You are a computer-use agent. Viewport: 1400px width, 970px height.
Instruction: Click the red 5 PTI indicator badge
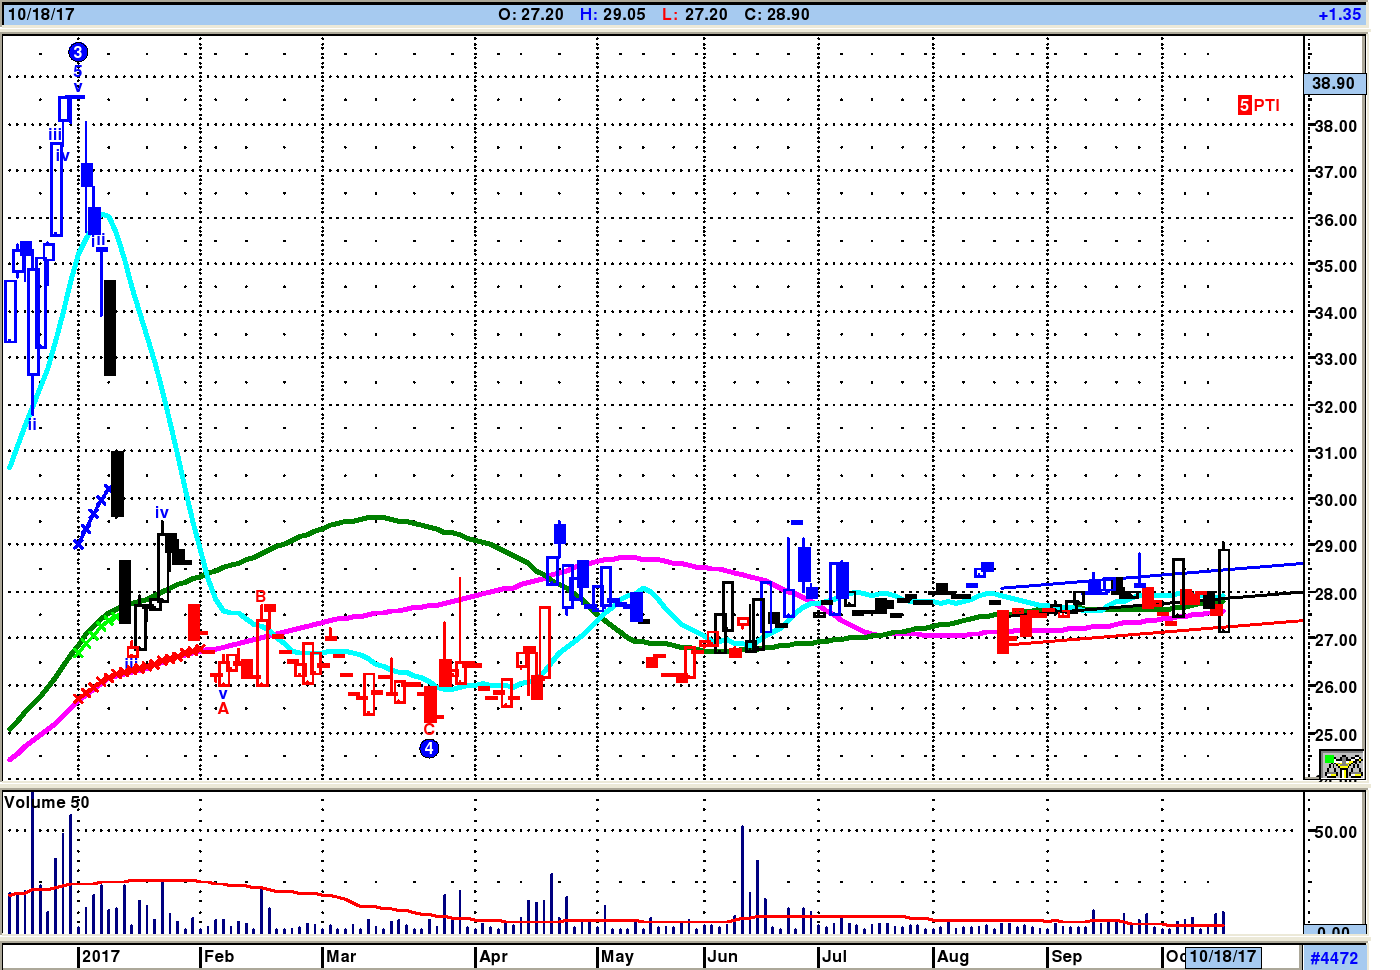coord(1259,105)
